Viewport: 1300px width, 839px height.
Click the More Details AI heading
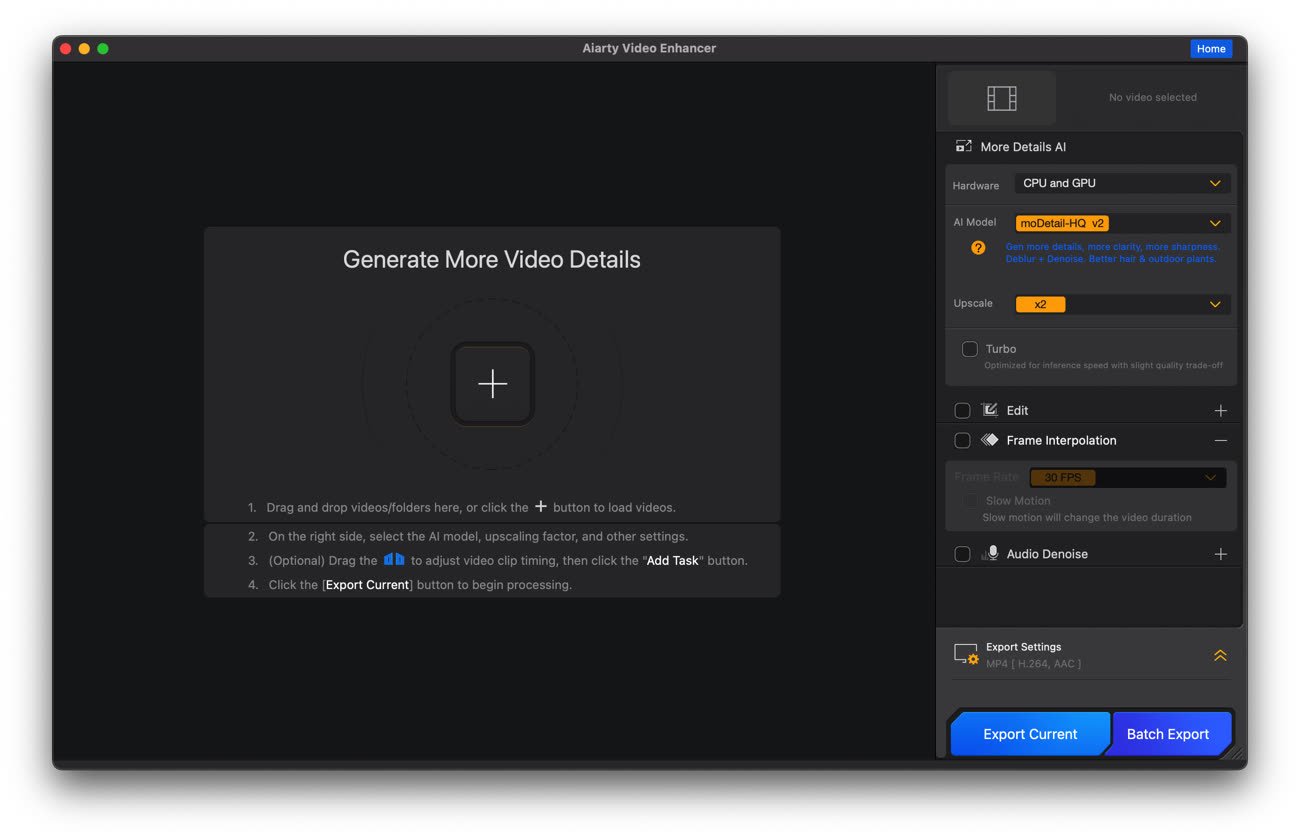1023,147
